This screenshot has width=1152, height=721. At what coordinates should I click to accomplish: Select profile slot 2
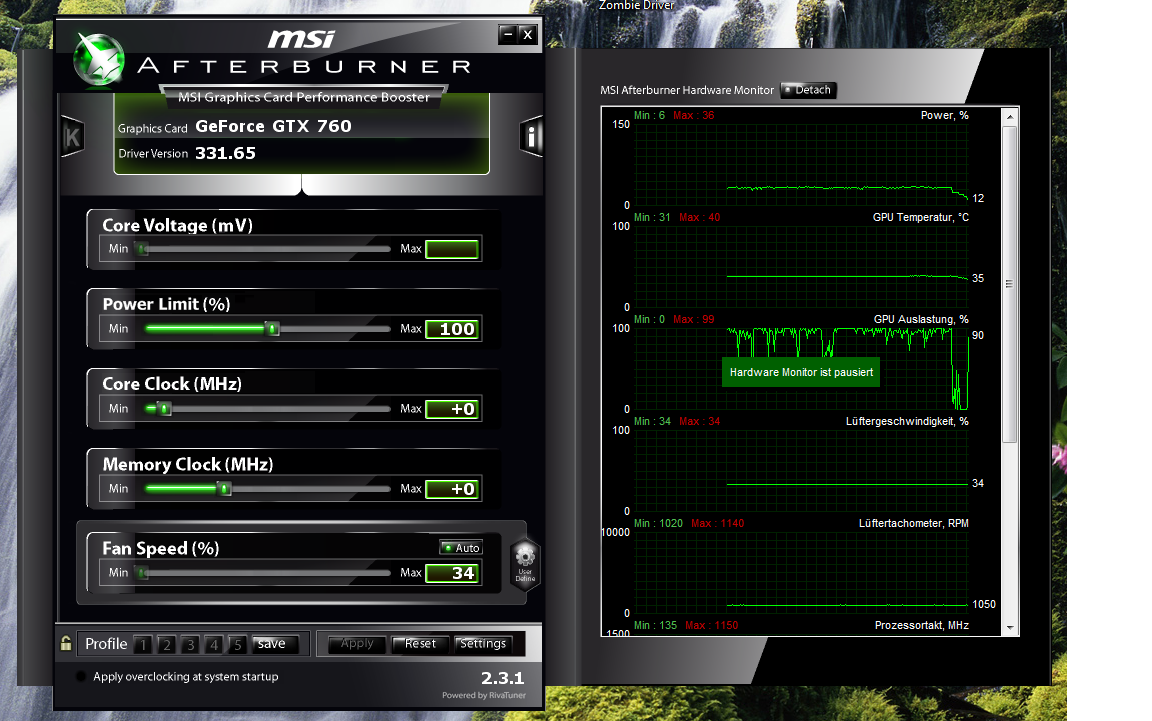click(x=167, y=645)
